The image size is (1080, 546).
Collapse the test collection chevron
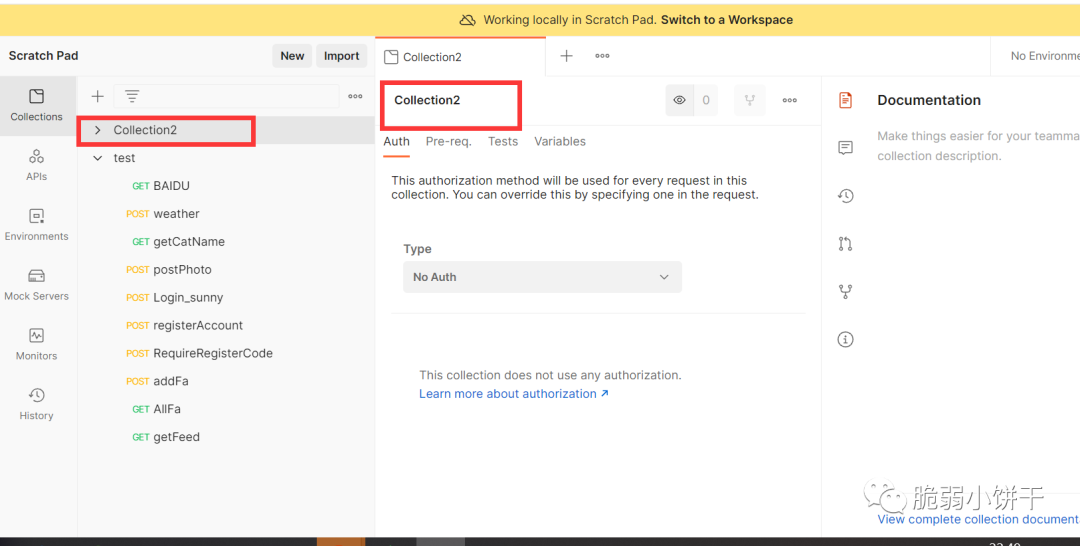[98, 158]
